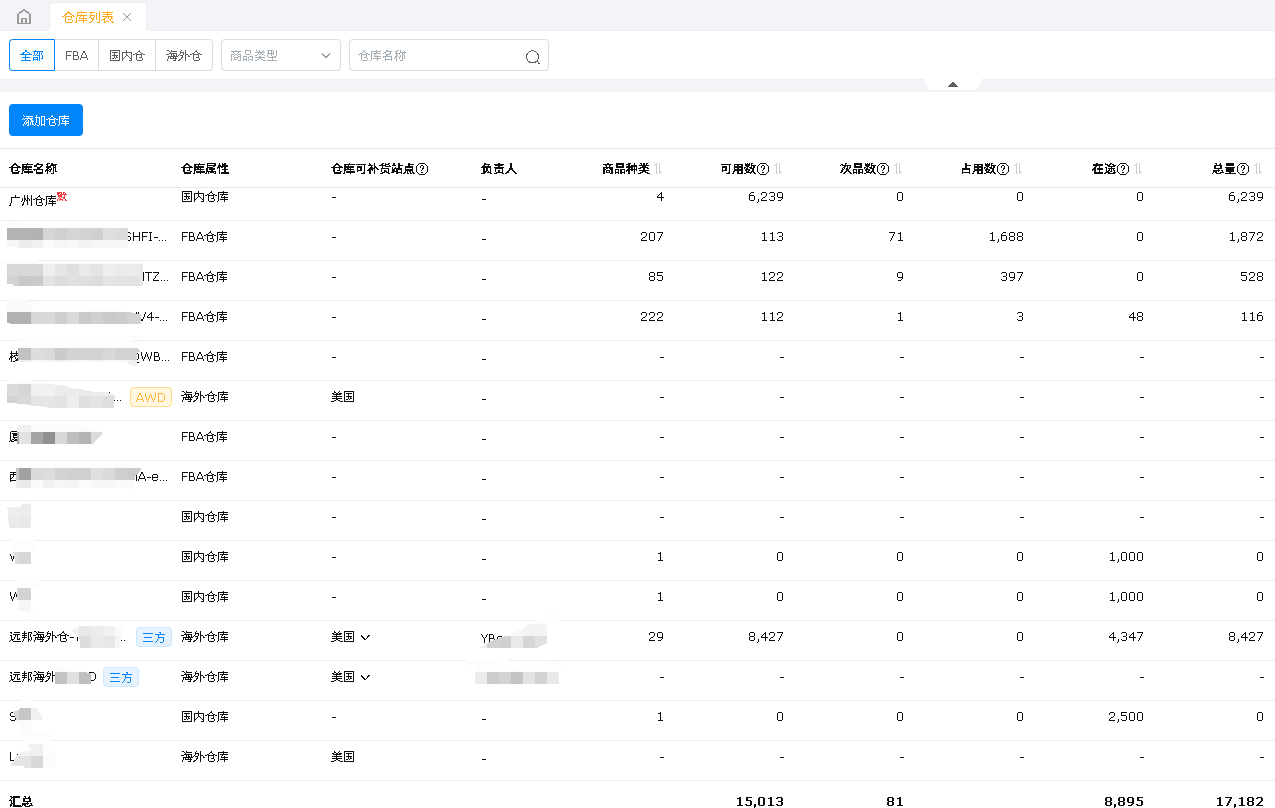Select the FBA filter option
This screenshot has width=1275, height=808.
77,56
